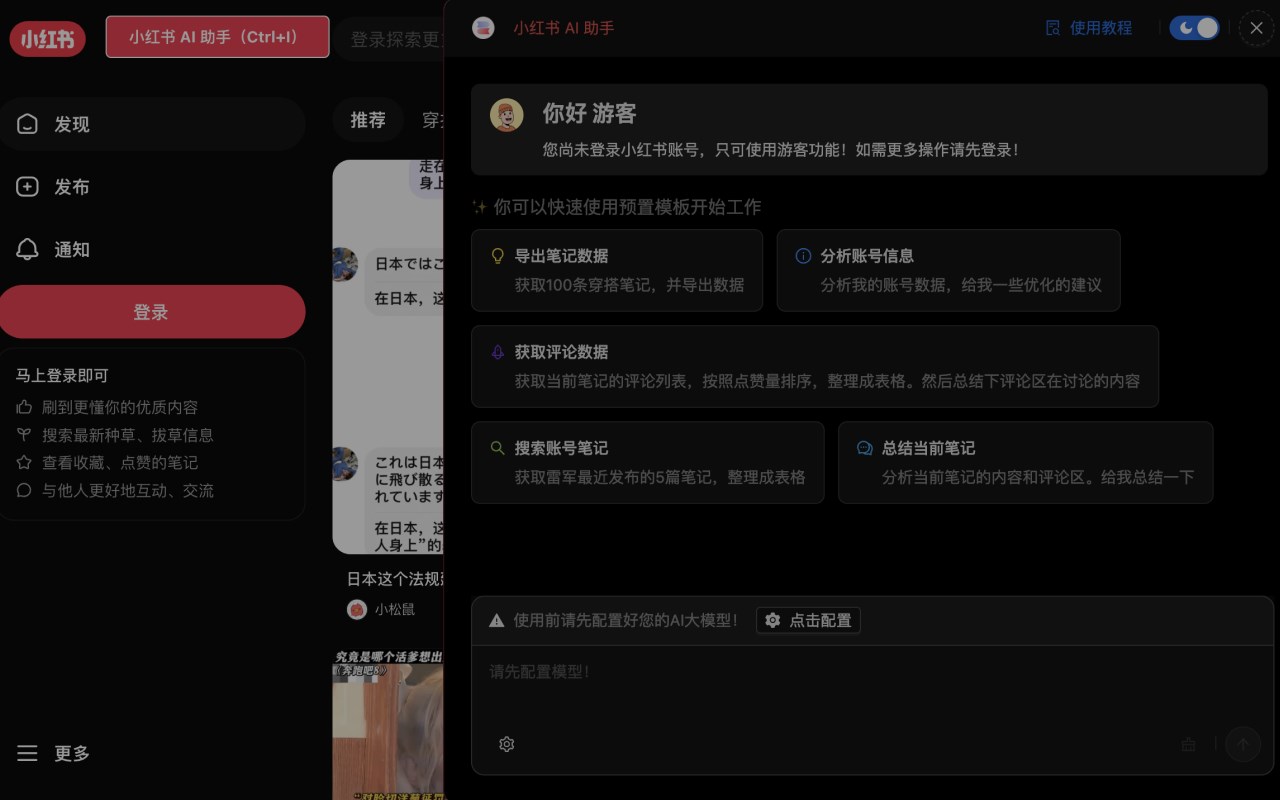The height and width of the screenshot is (800, 1280).
Task: Click the 更多 hamburger icon
Action: point(27,753)
